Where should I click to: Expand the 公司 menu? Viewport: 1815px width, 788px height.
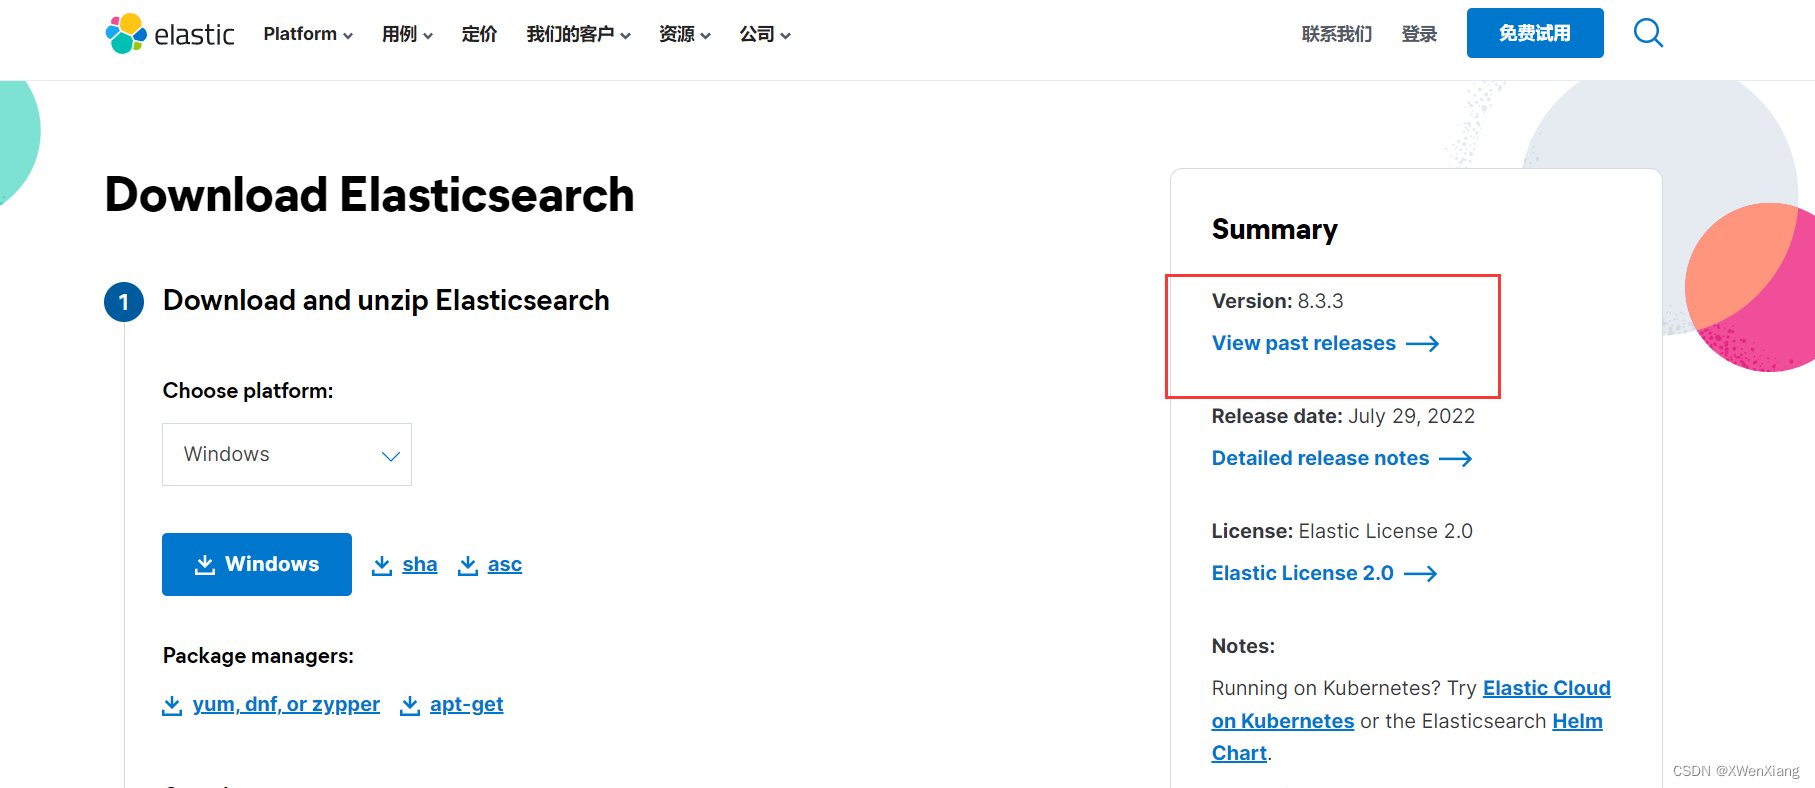765,34
